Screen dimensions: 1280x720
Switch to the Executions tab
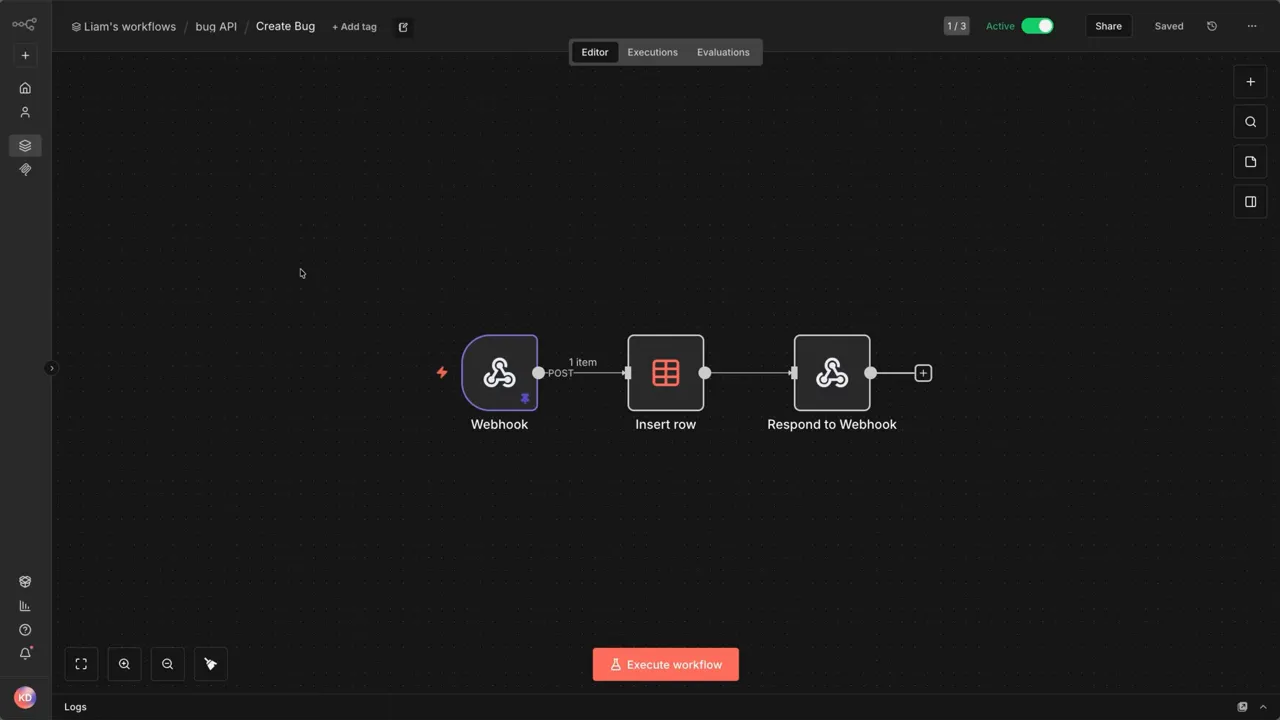652,51
